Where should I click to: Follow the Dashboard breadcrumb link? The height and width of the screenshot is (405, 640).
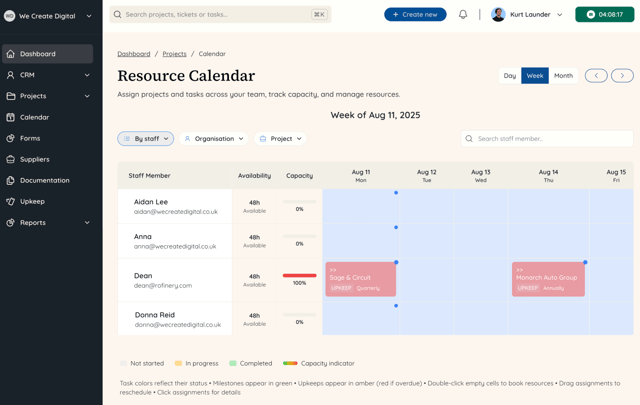134,54
